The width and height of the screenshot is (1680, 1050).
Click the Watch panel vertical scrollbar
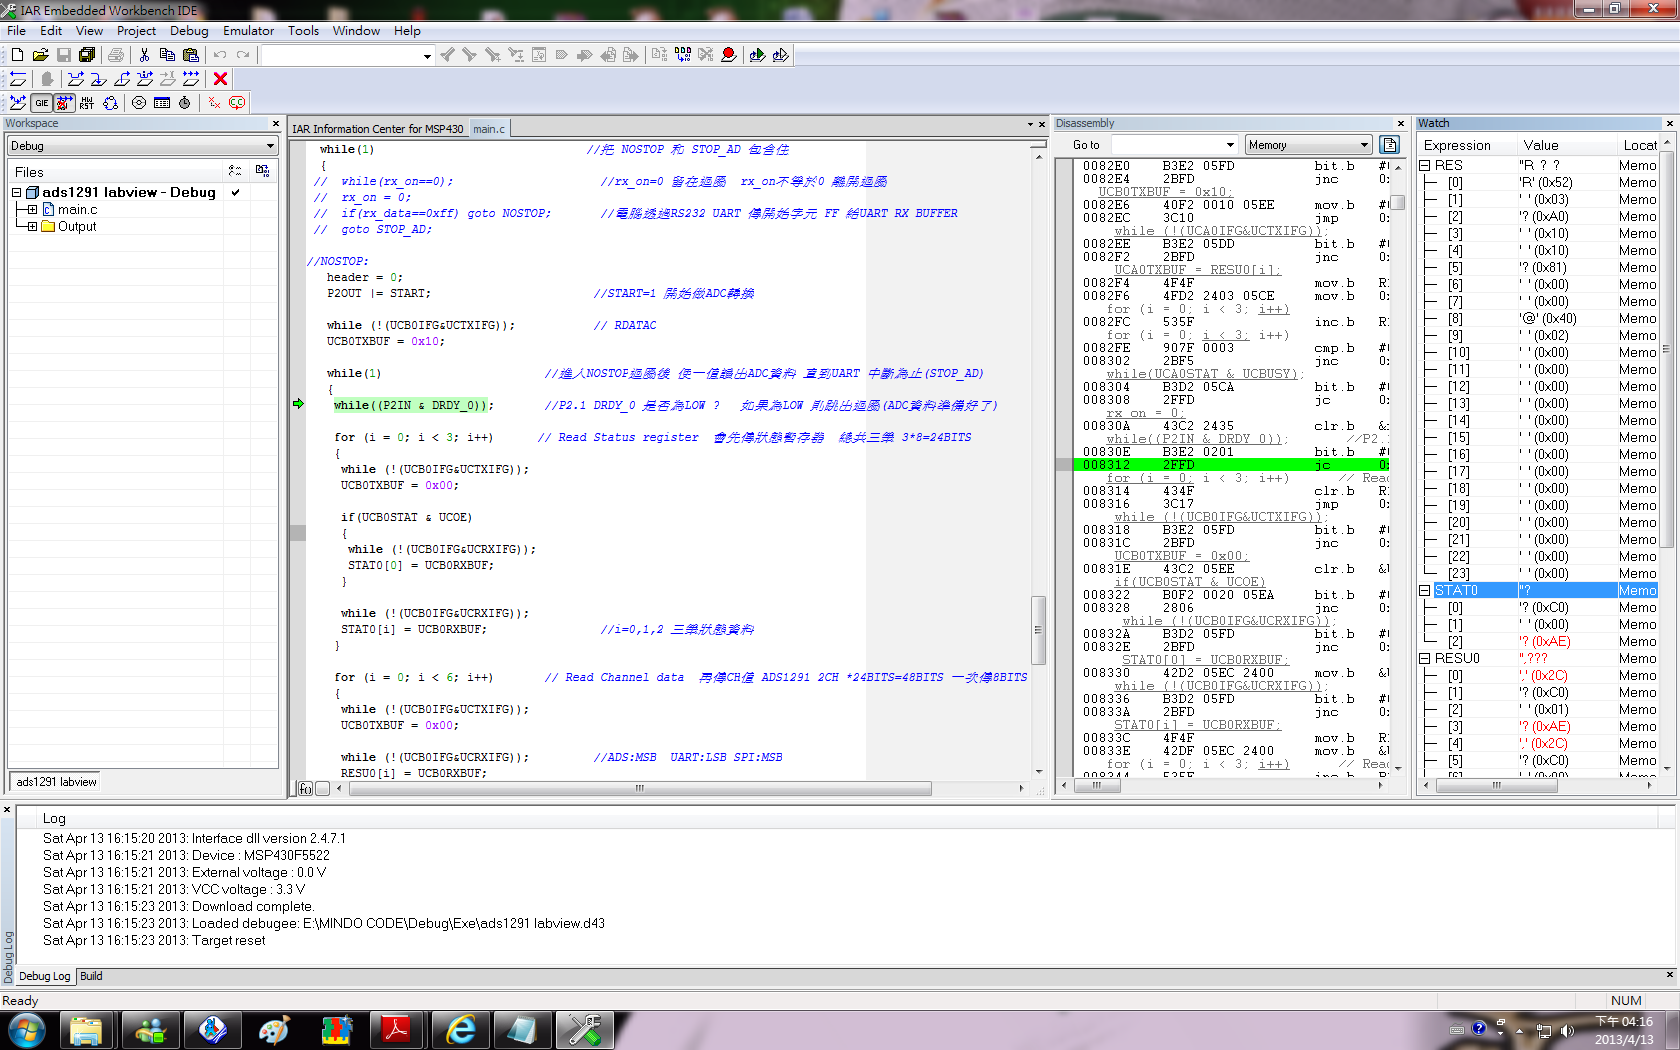1666,350
